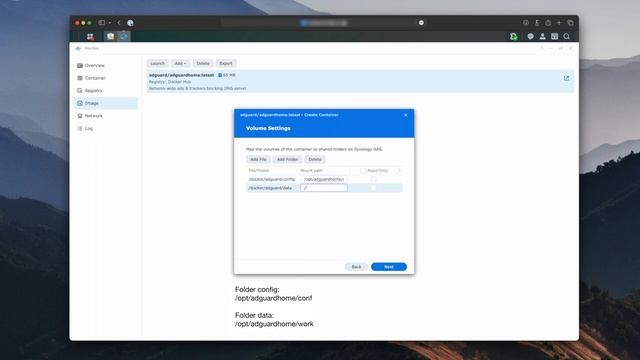The width and height of the screenshot is (640, 360).
Task: Open Network in Docker sidebar
Action: pyautogui.click(x=105, y=116)
